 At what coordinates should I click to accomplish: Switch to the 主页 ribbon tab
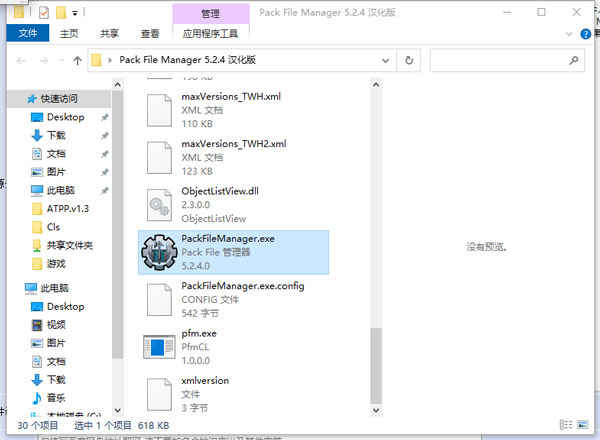click(69, 34)
